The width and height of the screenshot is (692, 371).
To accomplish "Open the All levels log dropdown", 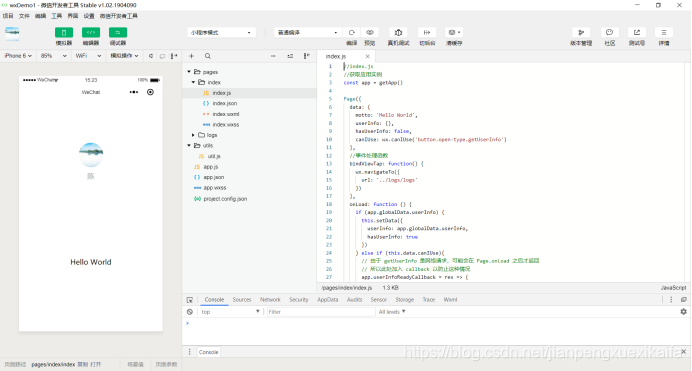I will (x=392, y=312).
